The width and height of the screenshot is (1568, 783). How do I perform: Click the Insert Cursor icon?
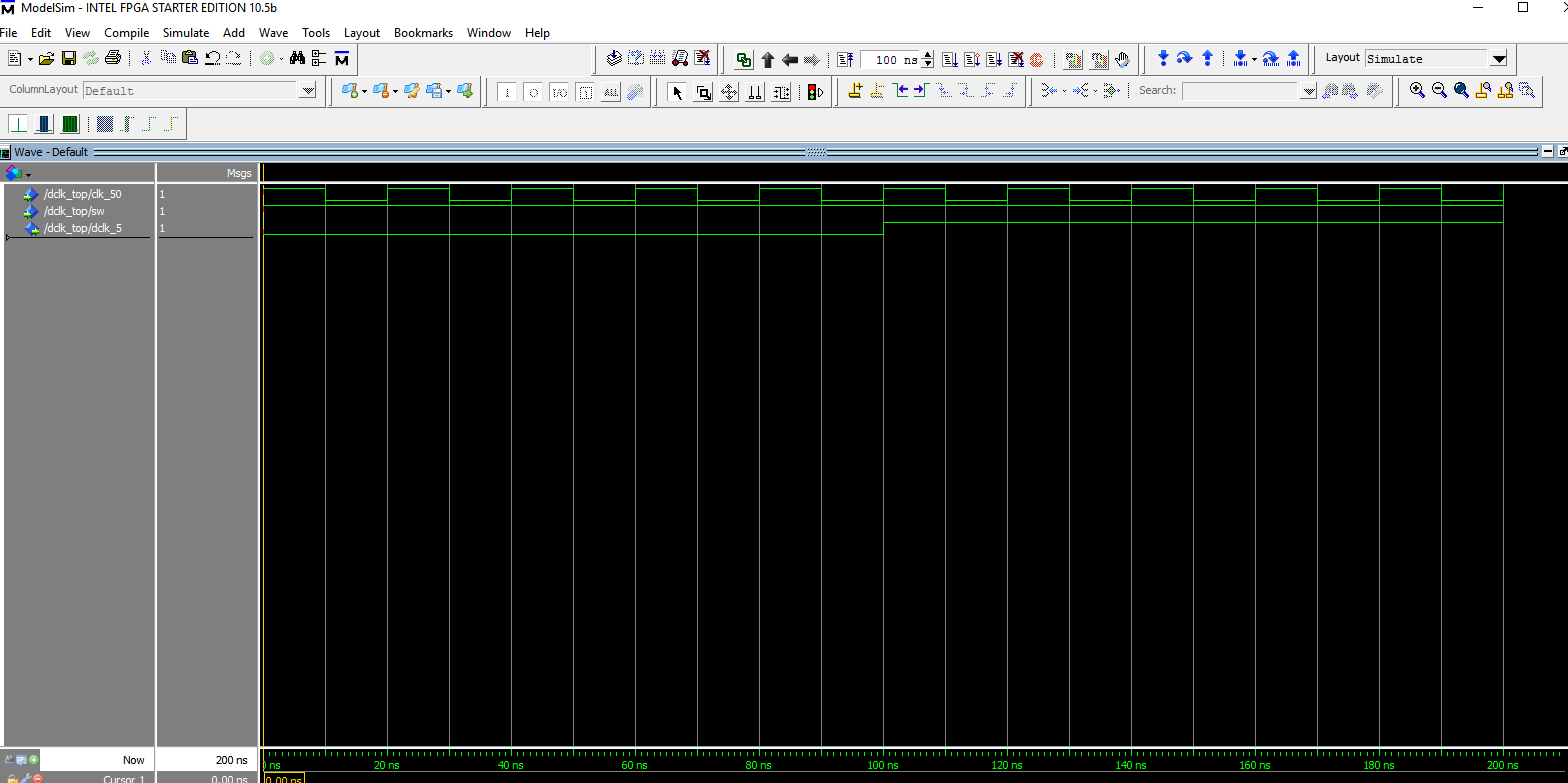pos(855,91)
